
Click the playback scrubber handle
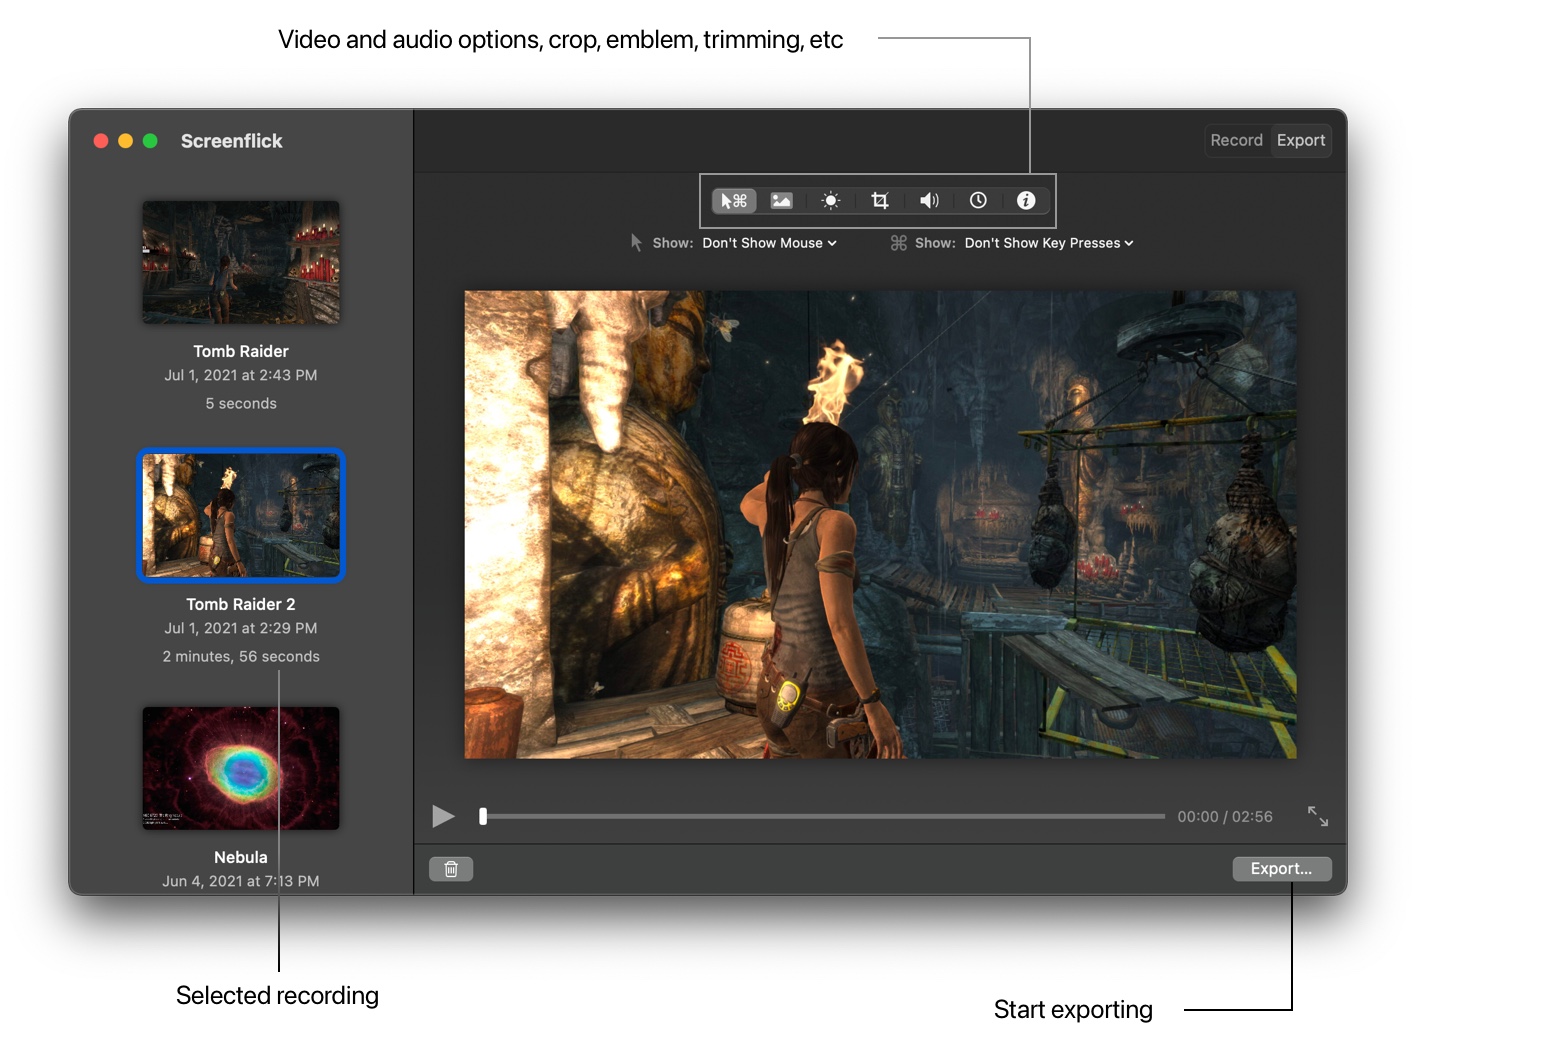point(483,816)
